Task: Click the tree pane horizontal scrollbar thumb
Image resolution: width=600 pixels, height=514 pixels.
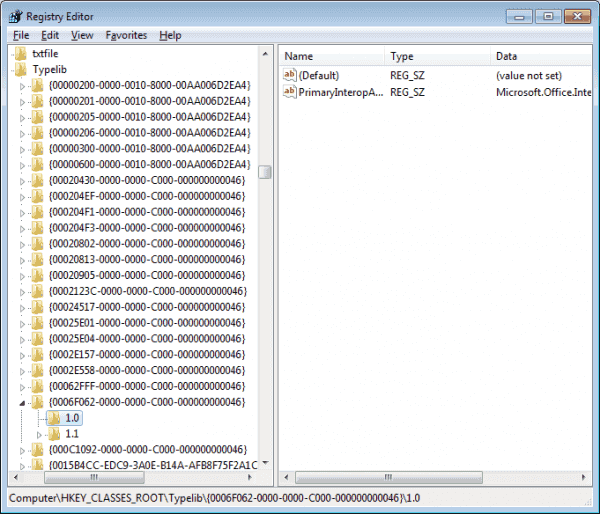Action: click(x=94, y=477)
